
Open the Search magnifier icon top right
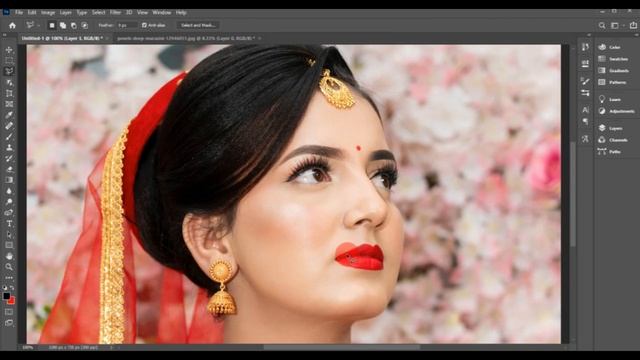(602, 25)
